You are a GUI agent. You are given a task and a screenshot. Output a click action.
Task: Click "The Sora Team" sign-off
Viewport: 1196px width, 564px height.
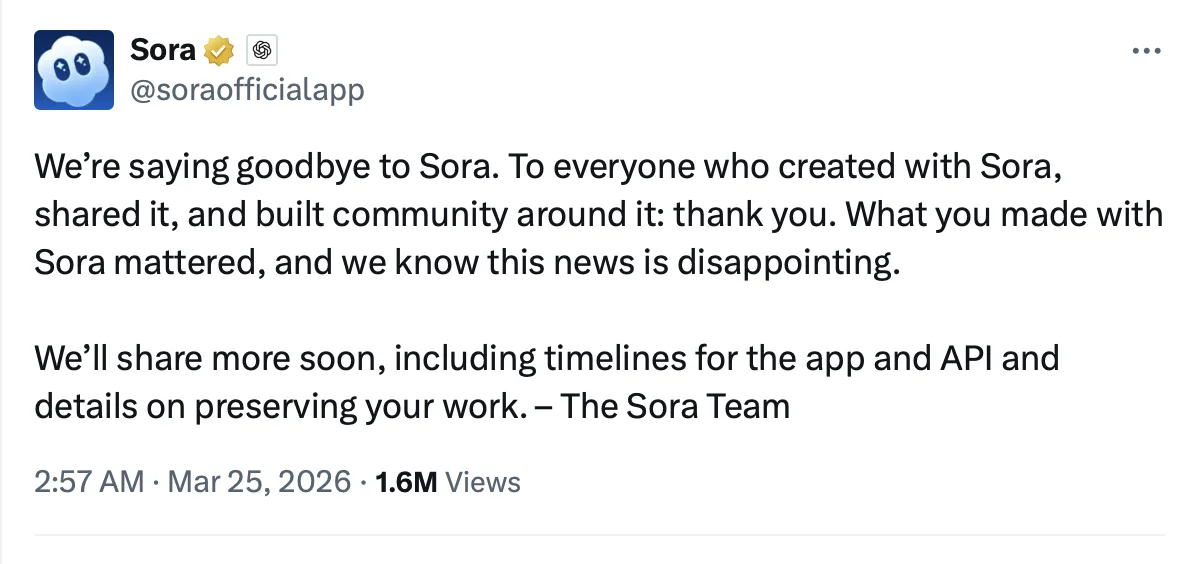click(x=675, y=407)
